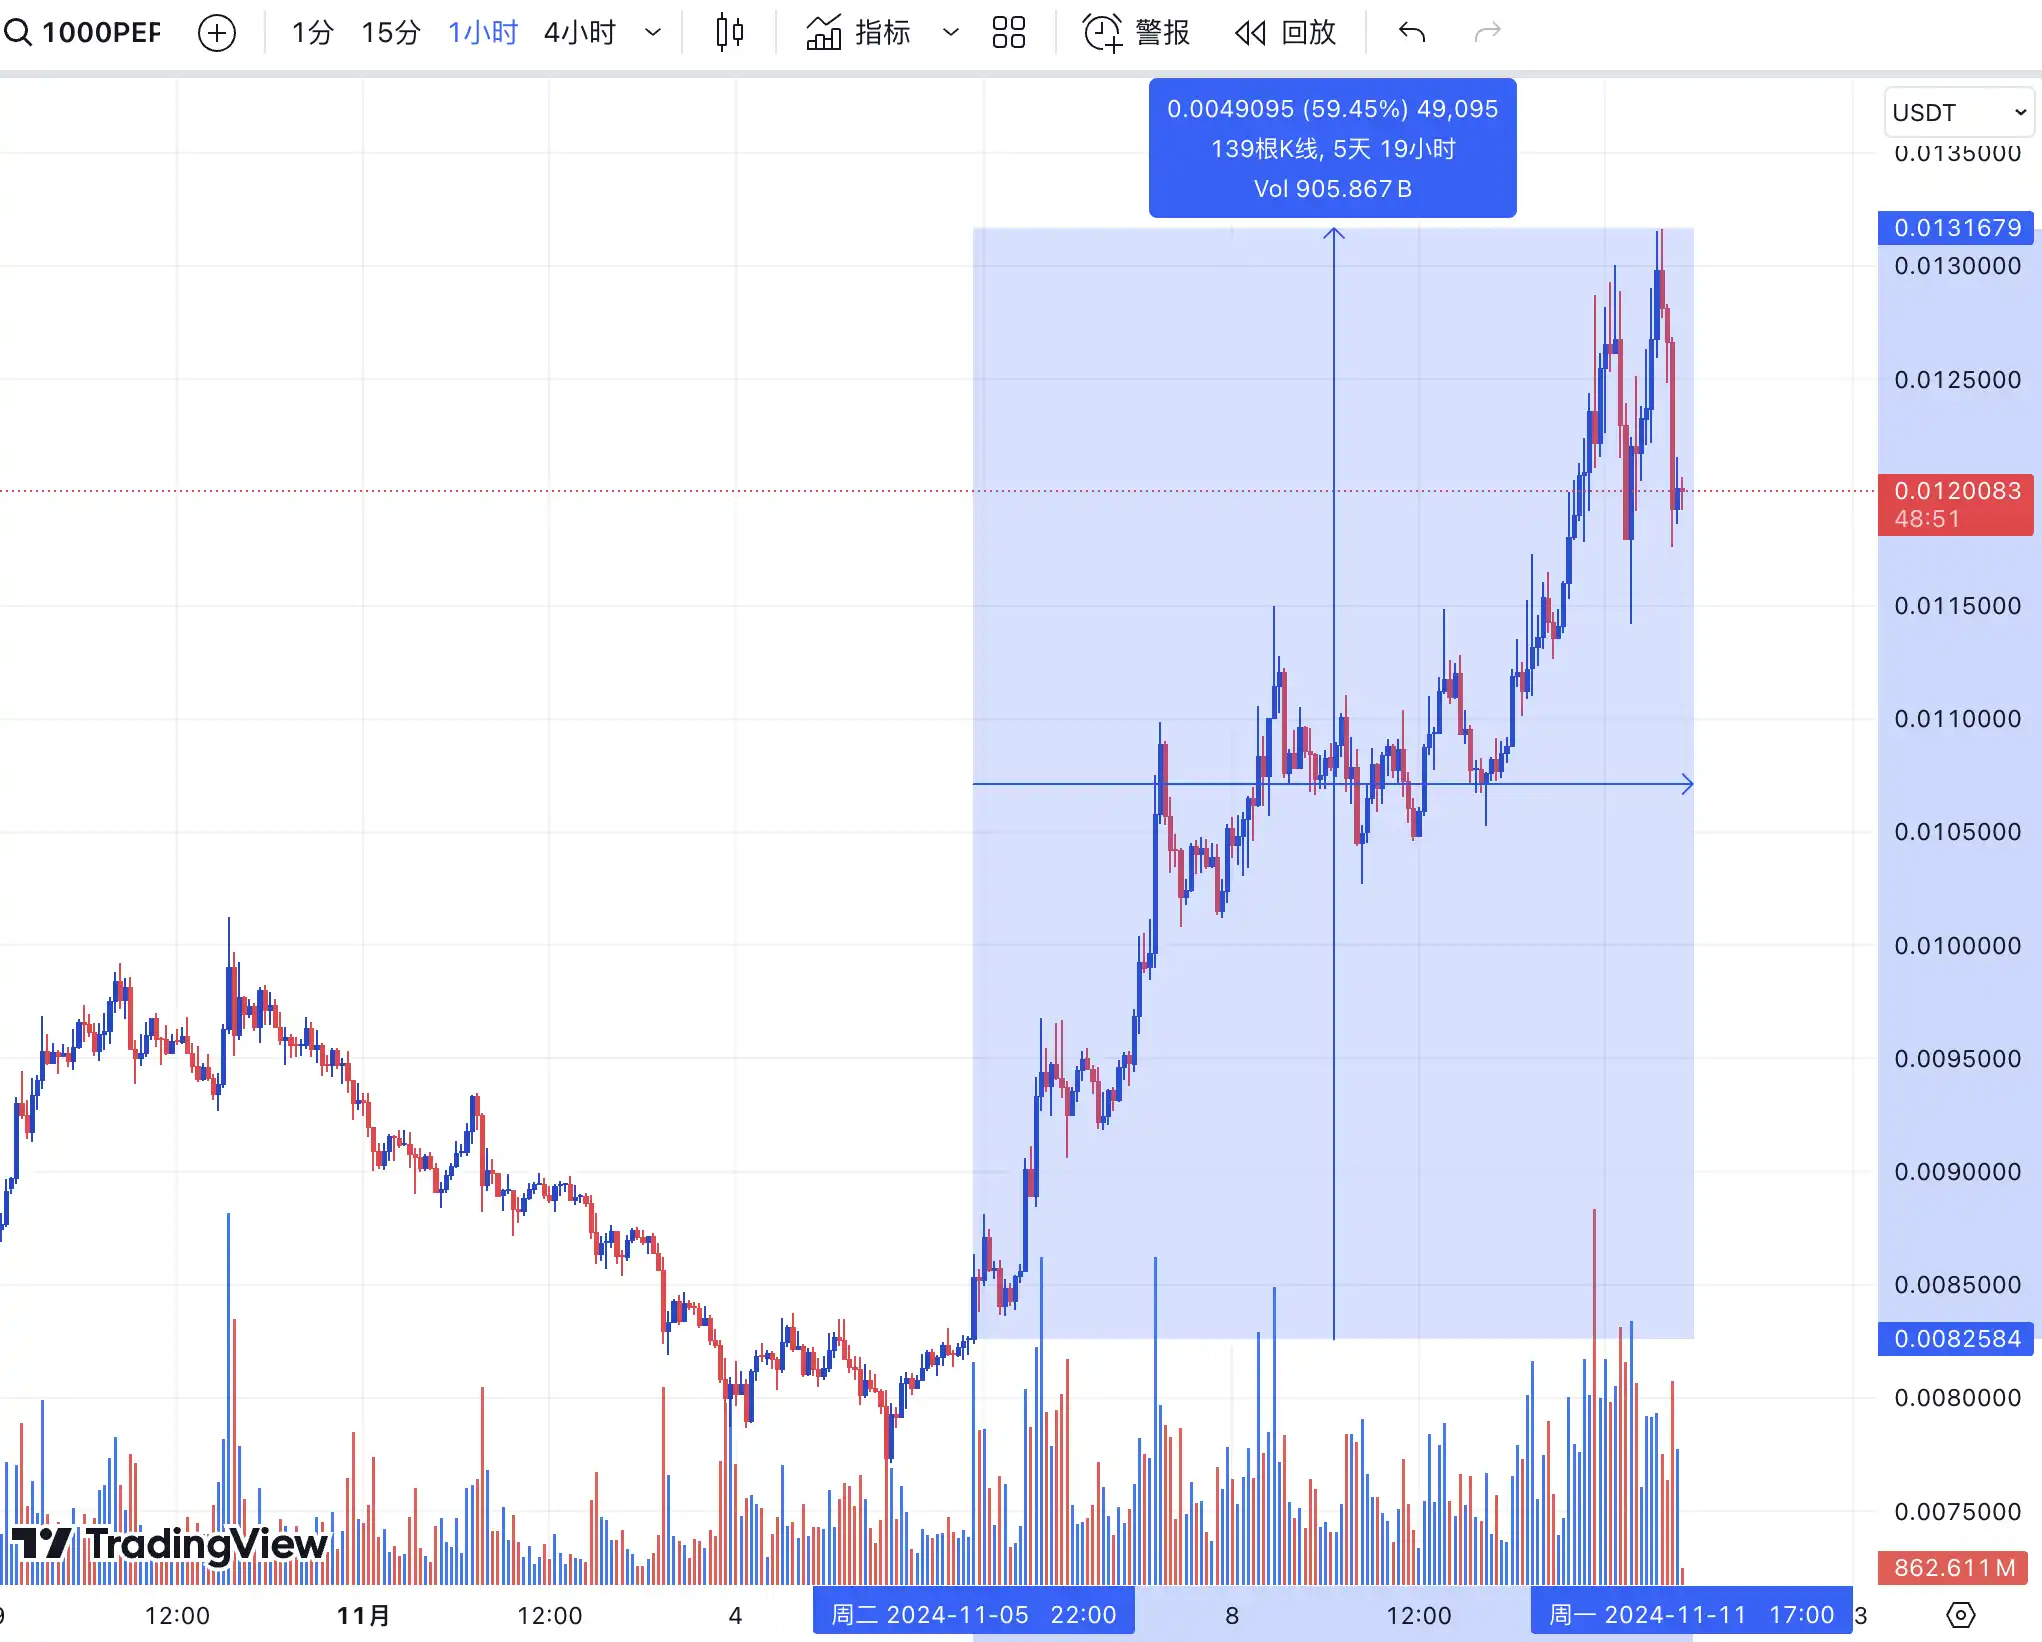Select the 1小时 timeframe
The width and height of the screenshot is (2042, 1642).
click(482, 33)
